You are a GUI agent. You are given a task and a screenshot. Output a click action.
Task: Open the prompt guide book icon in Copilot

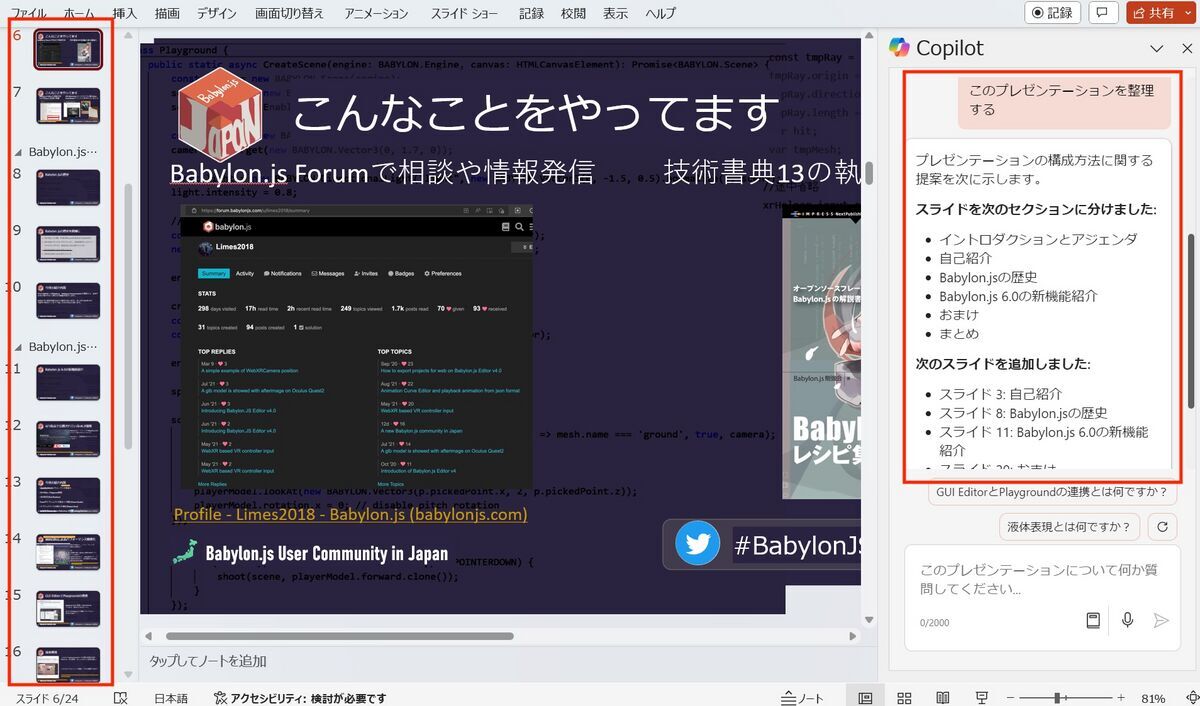tap(1093, 620)
